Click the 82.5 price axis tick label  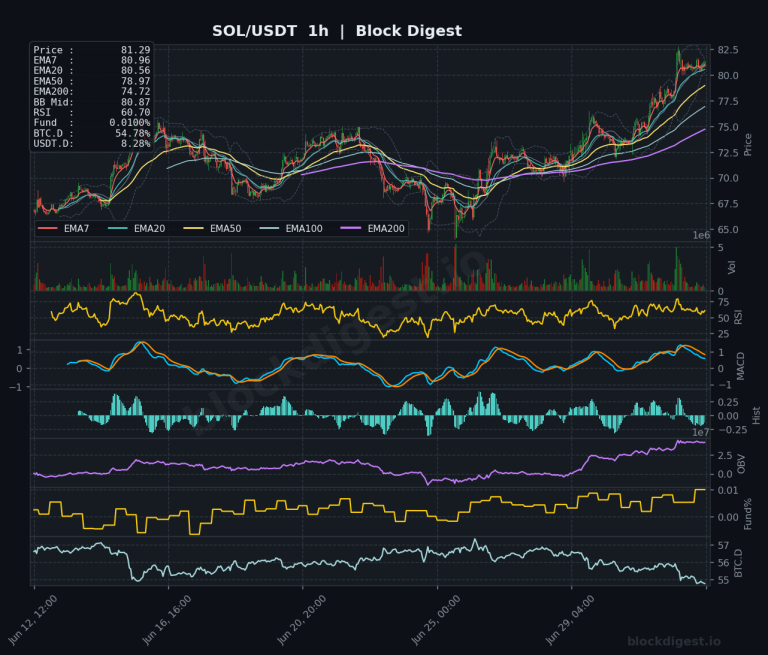coord(728,50)
